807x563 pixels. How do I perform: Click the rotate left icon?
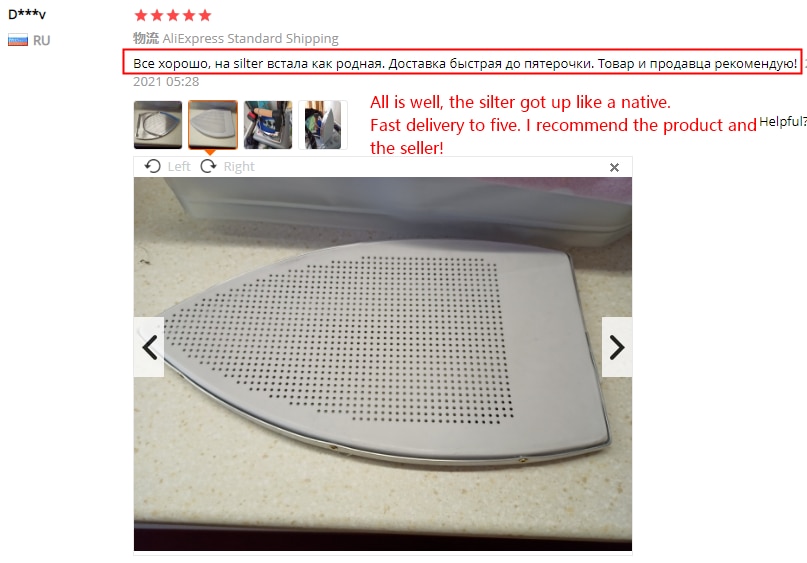click(x=152, y=166)
